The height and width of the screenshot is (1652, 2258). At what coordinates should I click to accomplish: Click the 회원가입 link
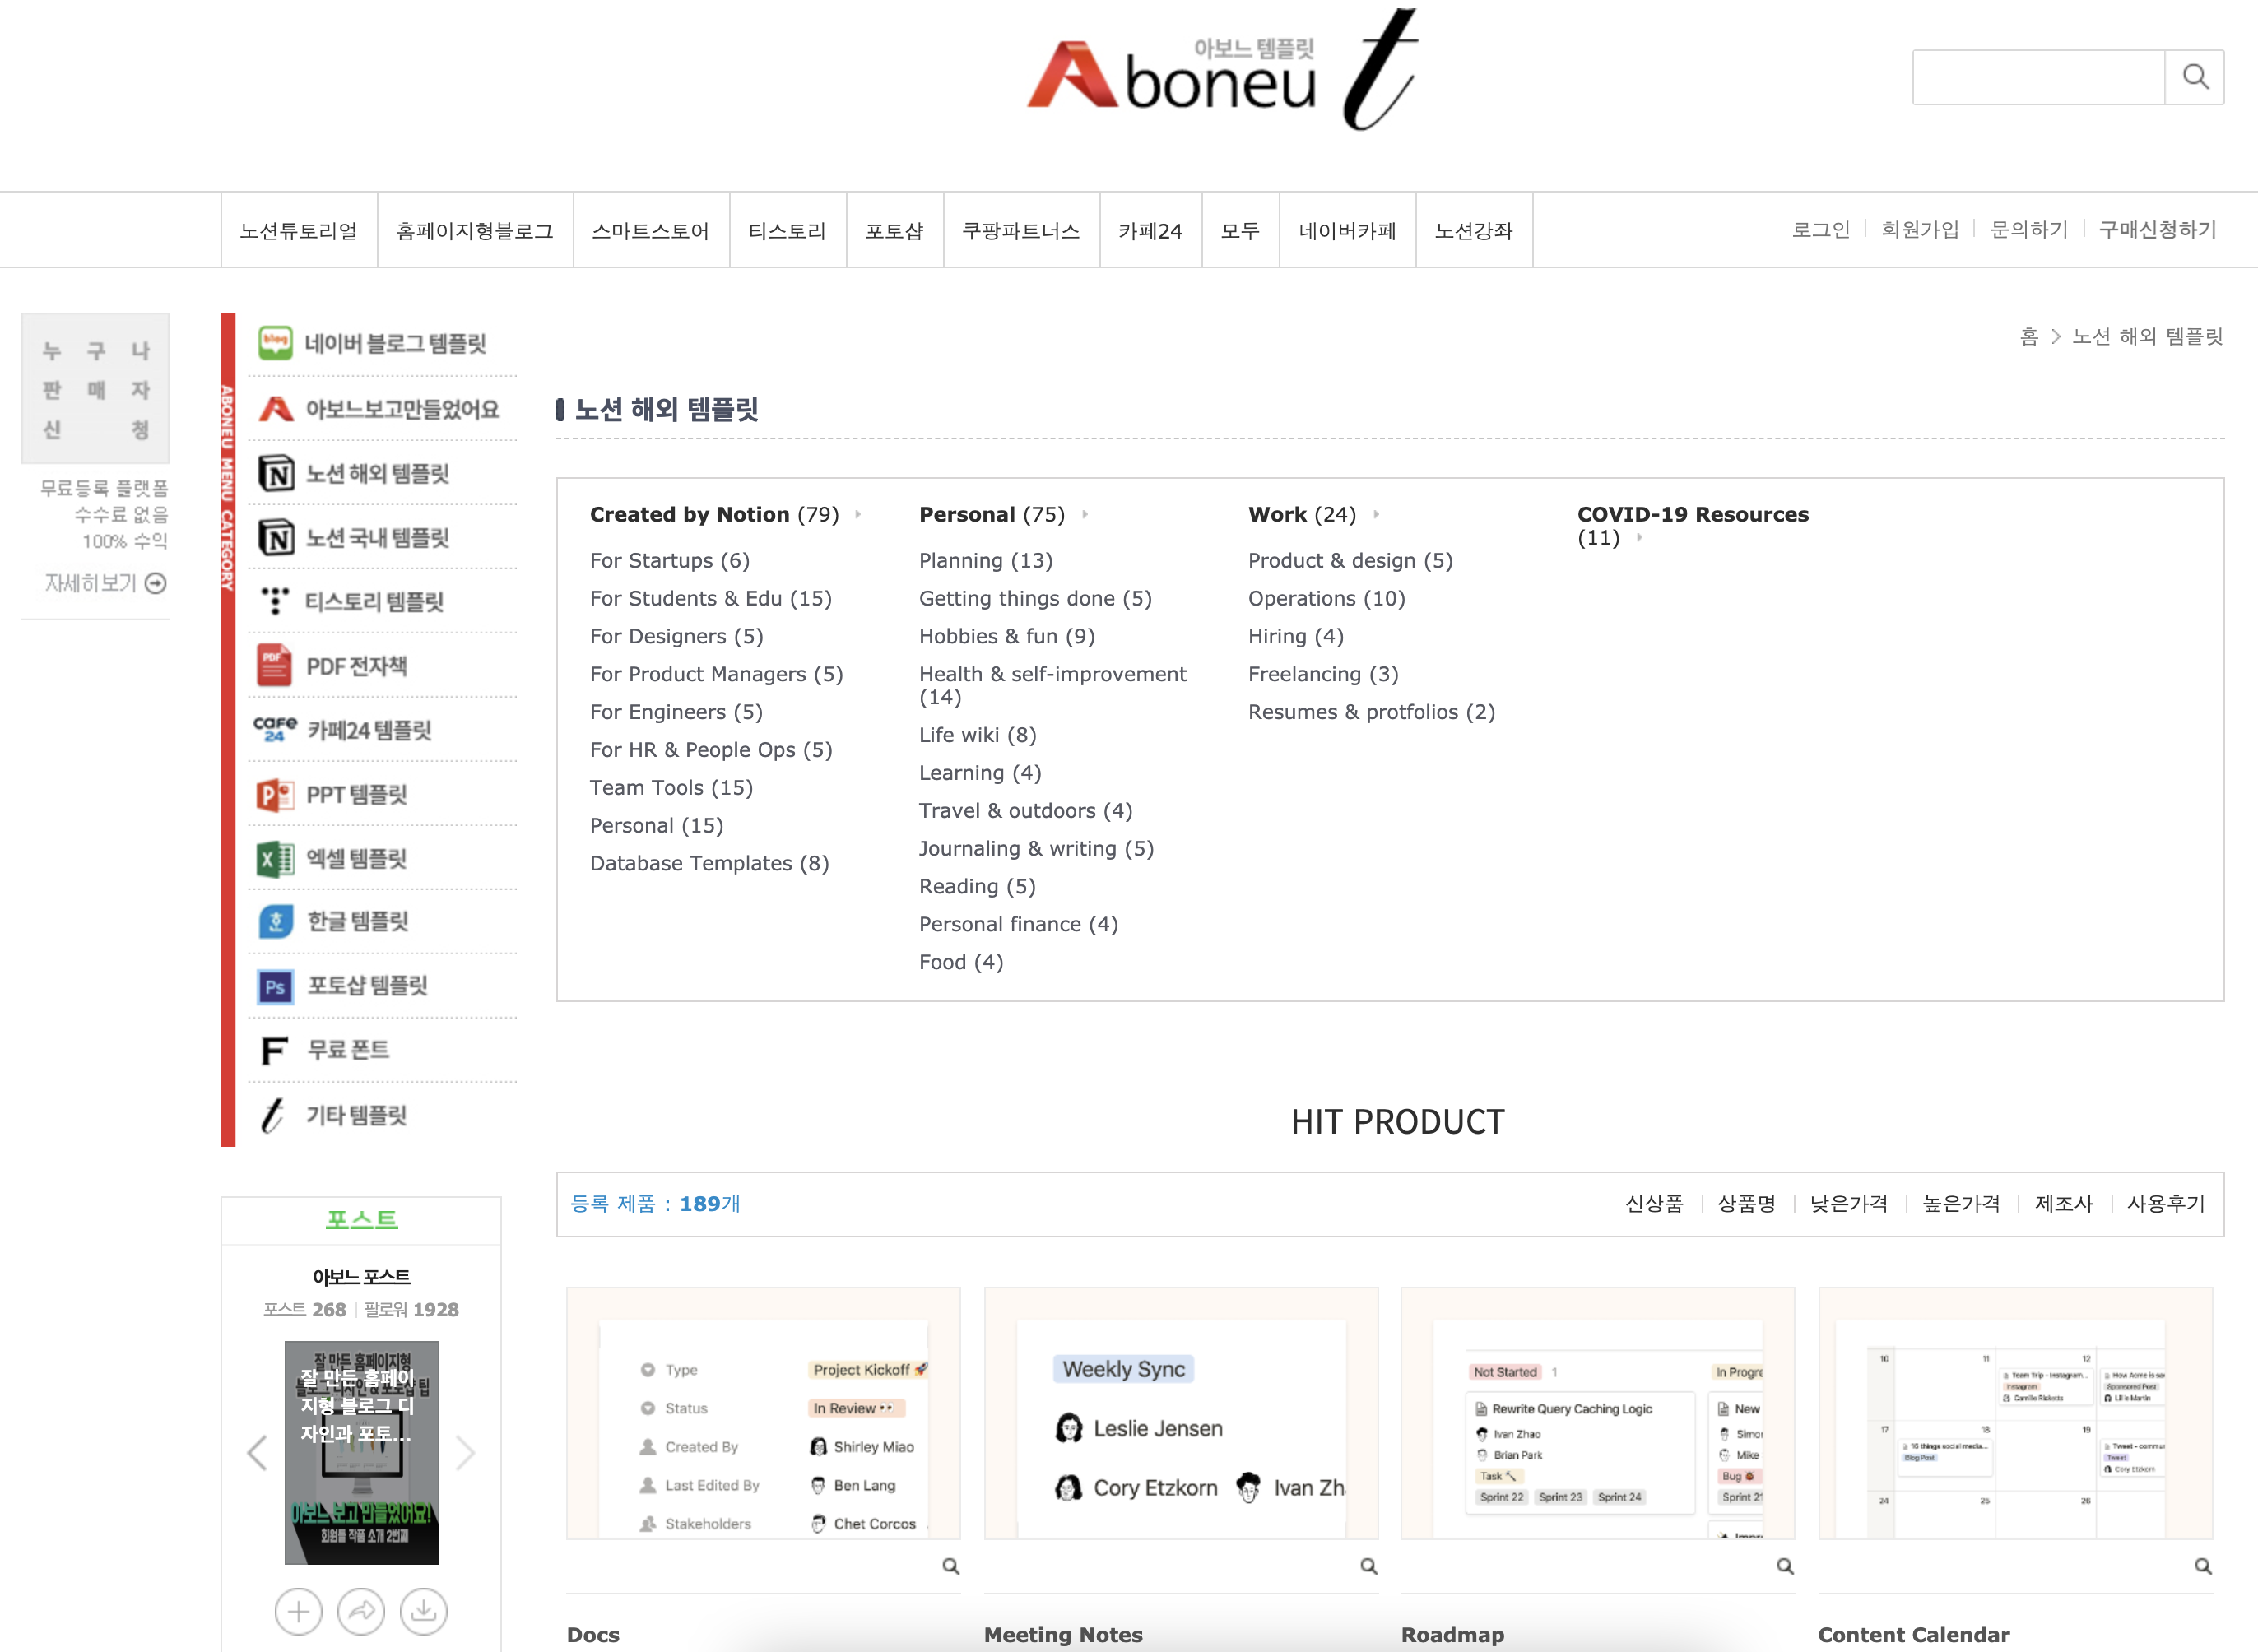(x=1920, y=230)
